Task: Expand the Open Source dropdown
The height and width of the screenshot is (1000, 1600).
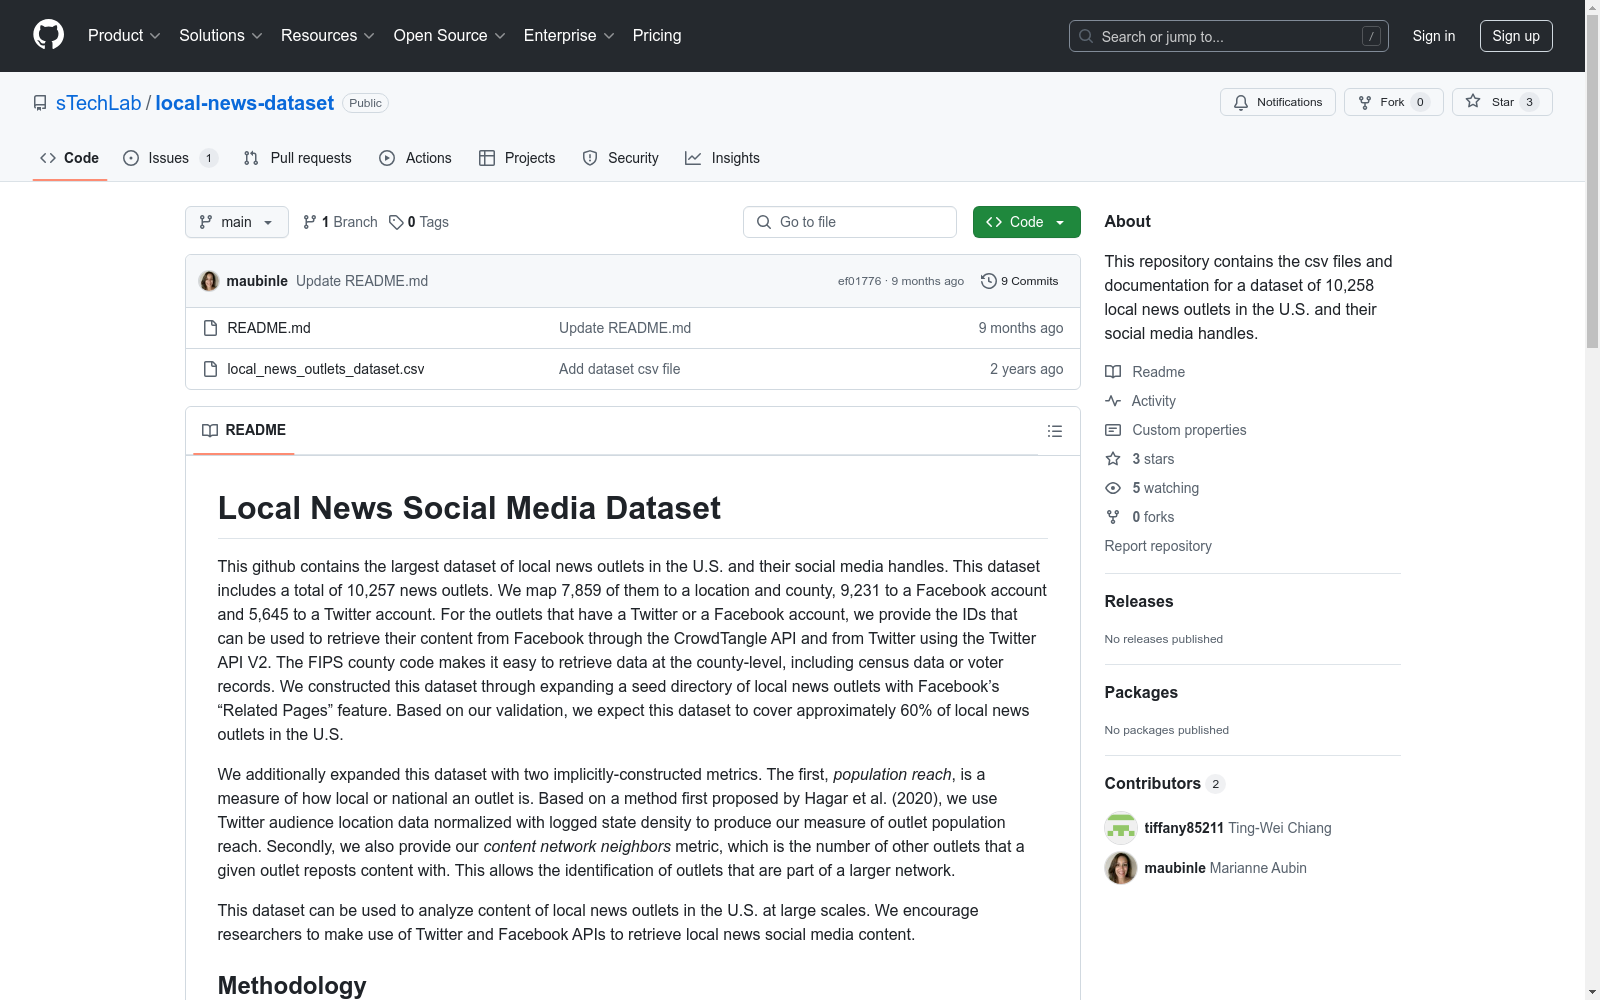Action: pyautogui.click(x=450, y=36)
